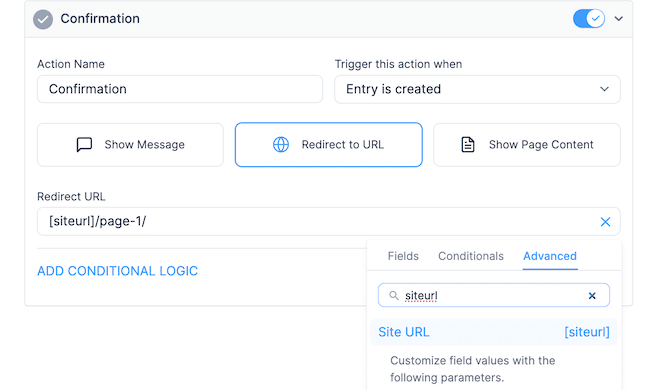Click the globe icon in Redirect to URL
The width and height of the screenshot is (650, 390).
tap(281, 145)
